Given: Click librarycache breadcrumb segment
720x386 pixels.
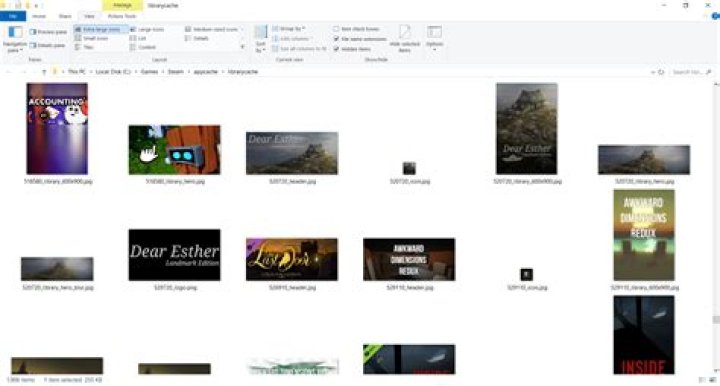Looking at the screenshot, I should [x=242, y=72].
